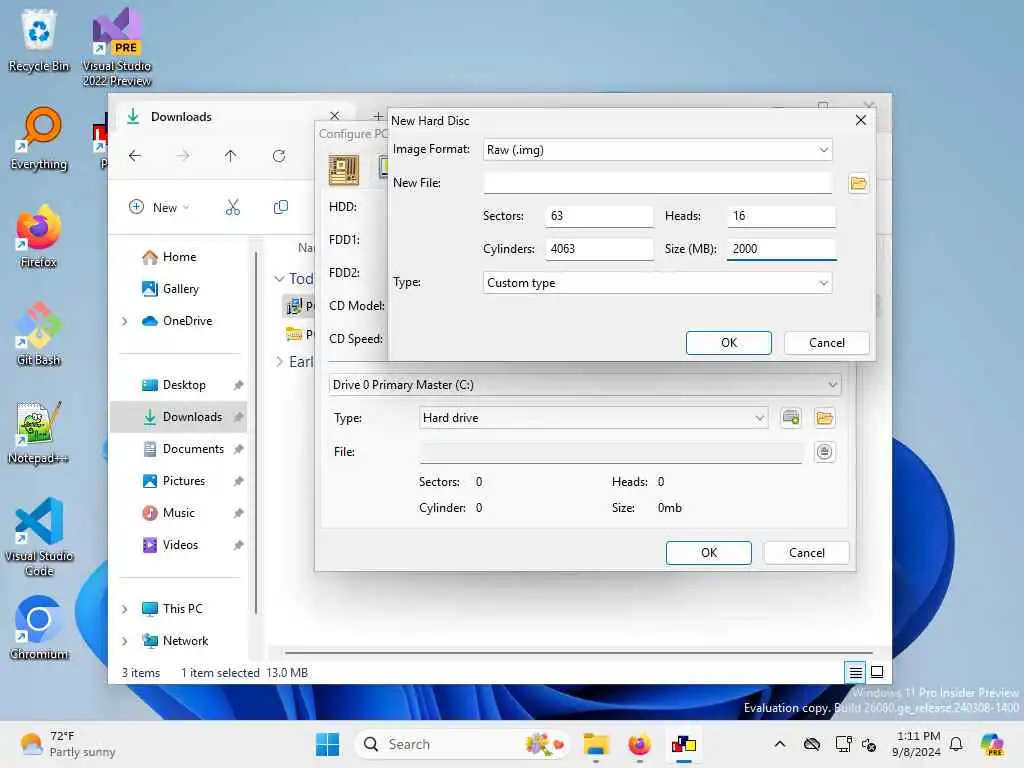Cancel the New Hard Disc dialog
This screenshot has width=1024, height=768.
click(x=826, y=343)
